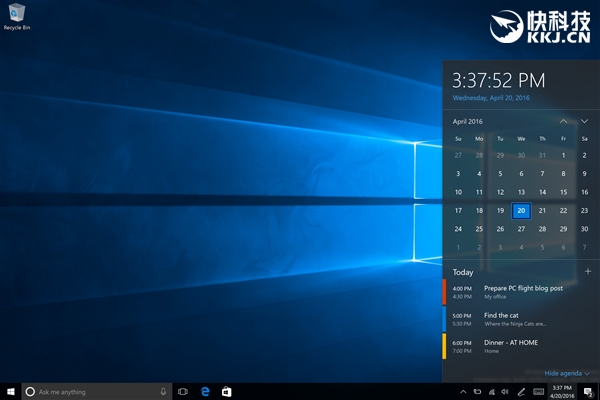
Task: Open Task View from the taskbar
Action: coord(183,391)
